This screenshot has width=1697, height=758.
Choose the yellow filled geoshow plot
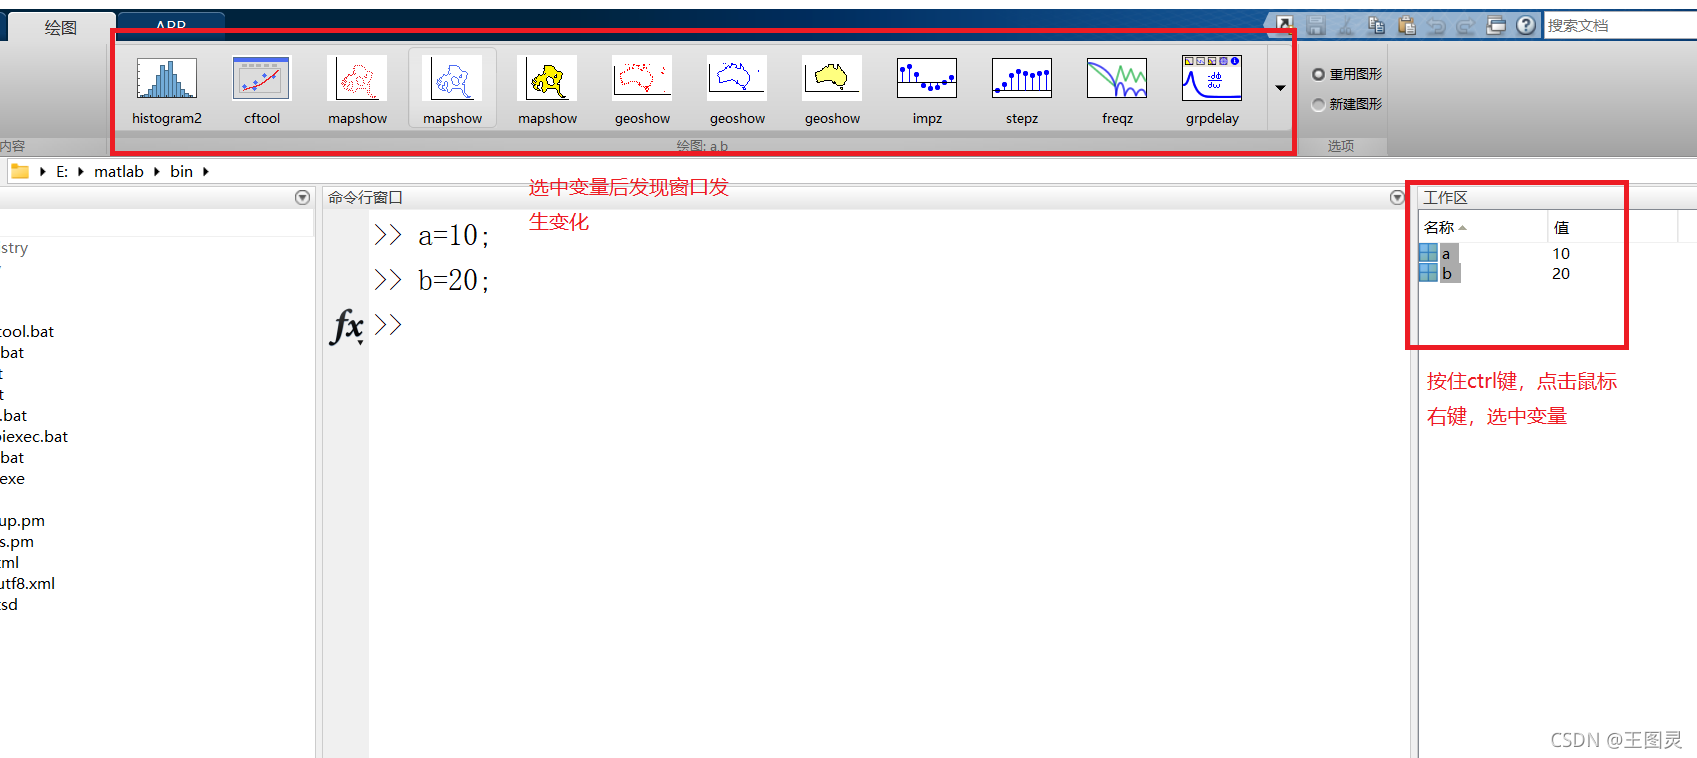[832, 90]
